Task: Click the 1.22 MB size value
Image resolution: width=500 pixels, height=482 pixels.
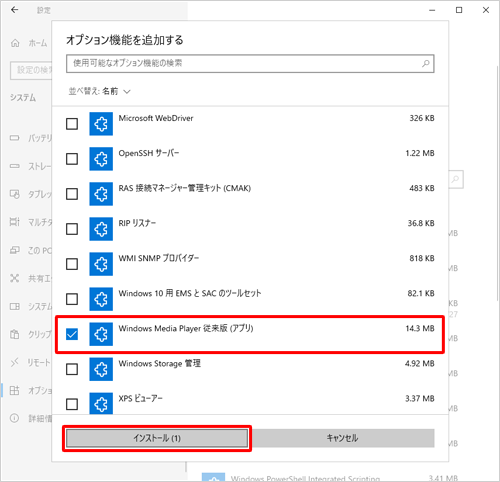Action: pyautogui.click(x=420, y=153)
